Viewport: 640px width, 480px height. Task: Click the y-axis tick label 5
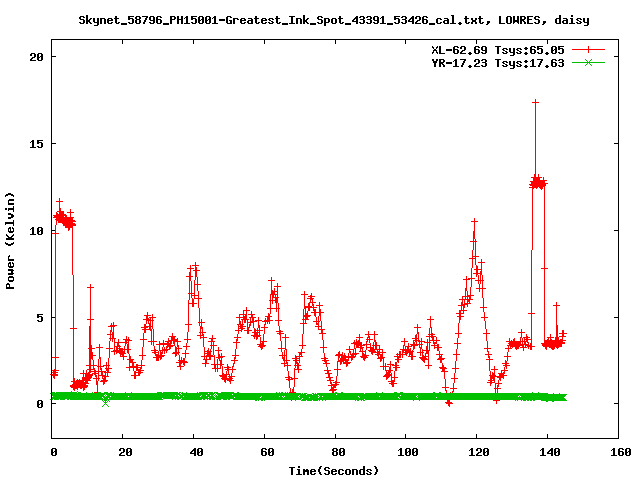(x=39, y=318)
